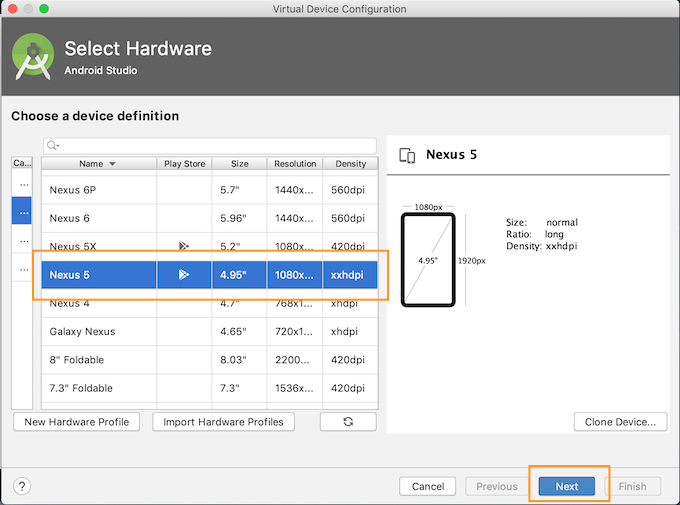Select the Galaxy Nexus device row

pos(209,331)
